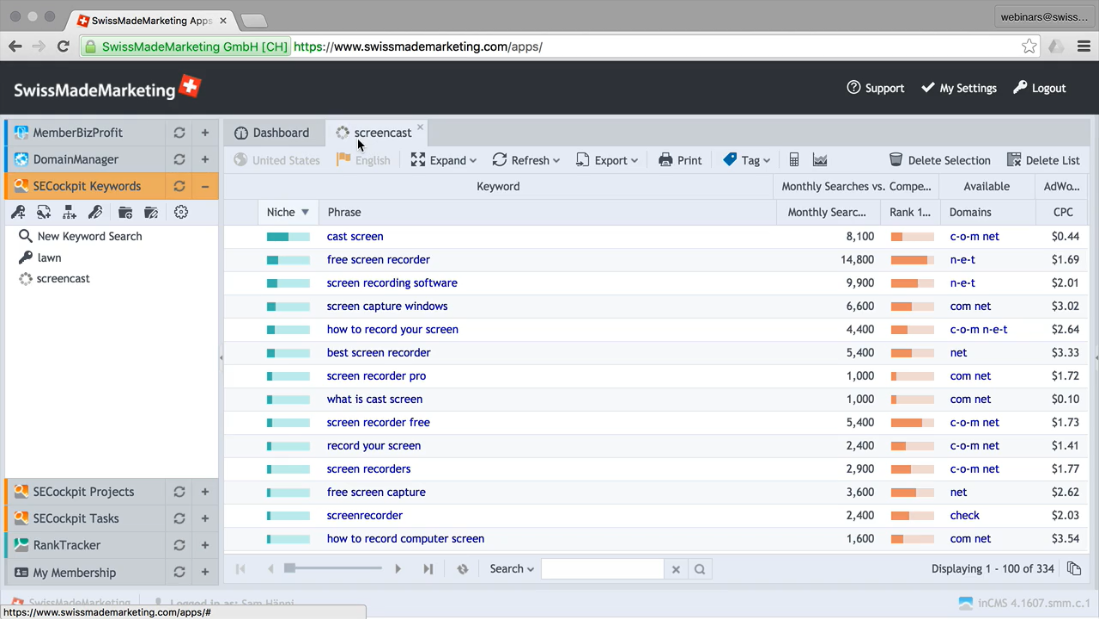Viewport: 1099px width, 619px height.
Task: Collapse the SECockpit Keywords section
Action: pyautogui.click(x=205, y=186)
